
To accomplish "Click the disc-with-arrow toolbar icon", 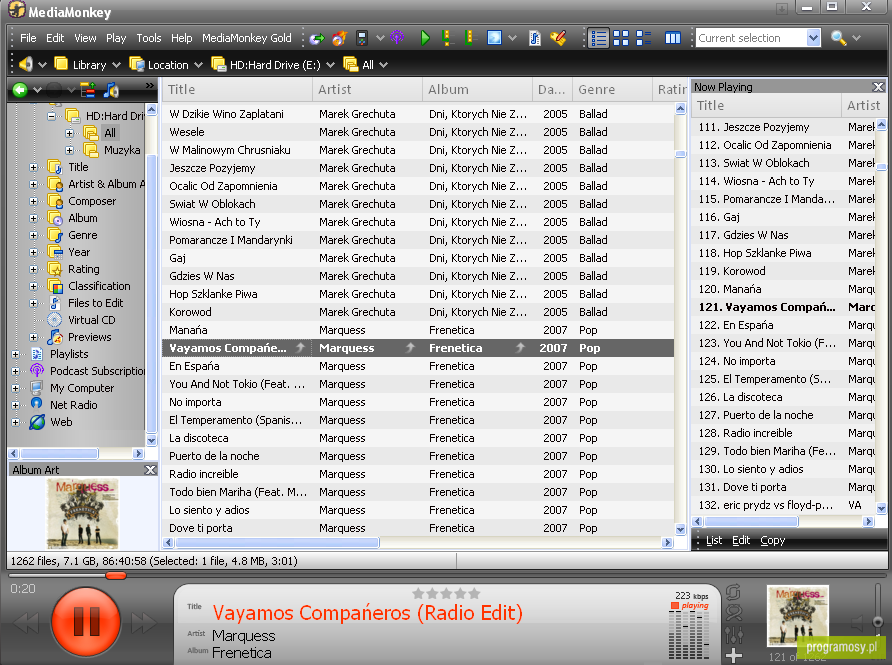I will (x=317, y=38).
